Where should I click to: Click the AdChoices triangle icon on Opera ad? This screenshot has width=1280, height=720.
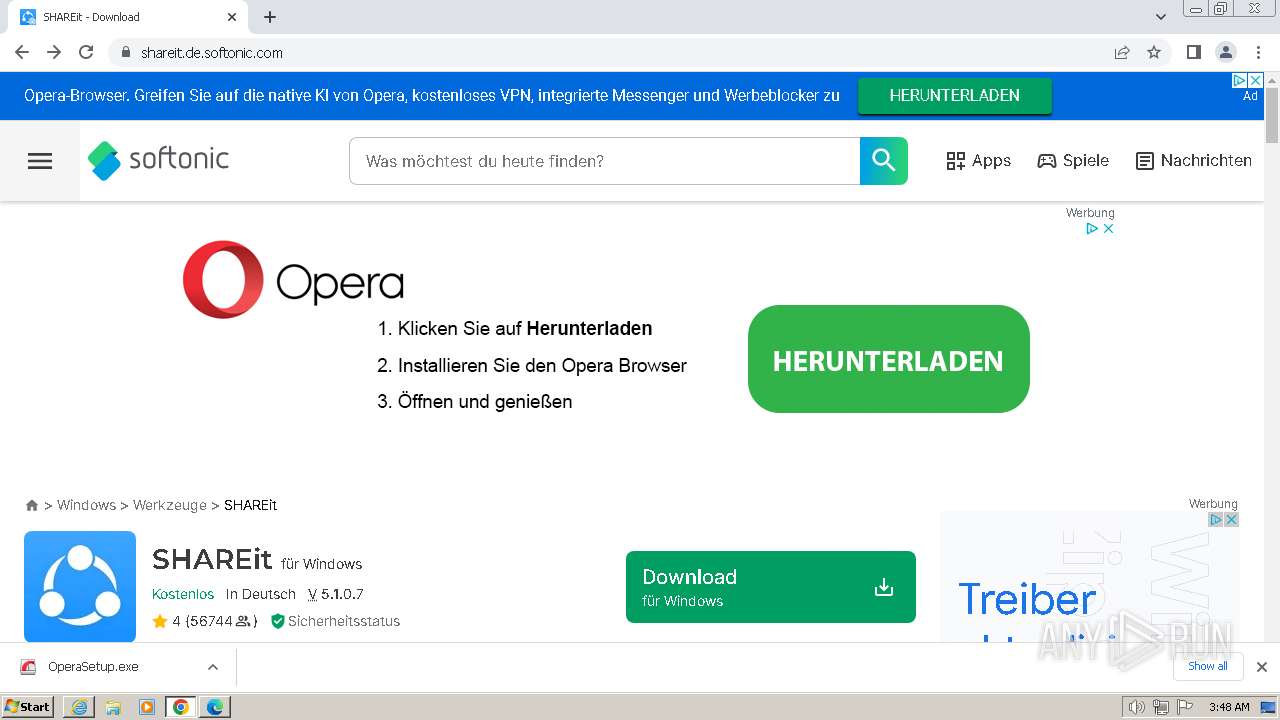[x=1093, y=228]
